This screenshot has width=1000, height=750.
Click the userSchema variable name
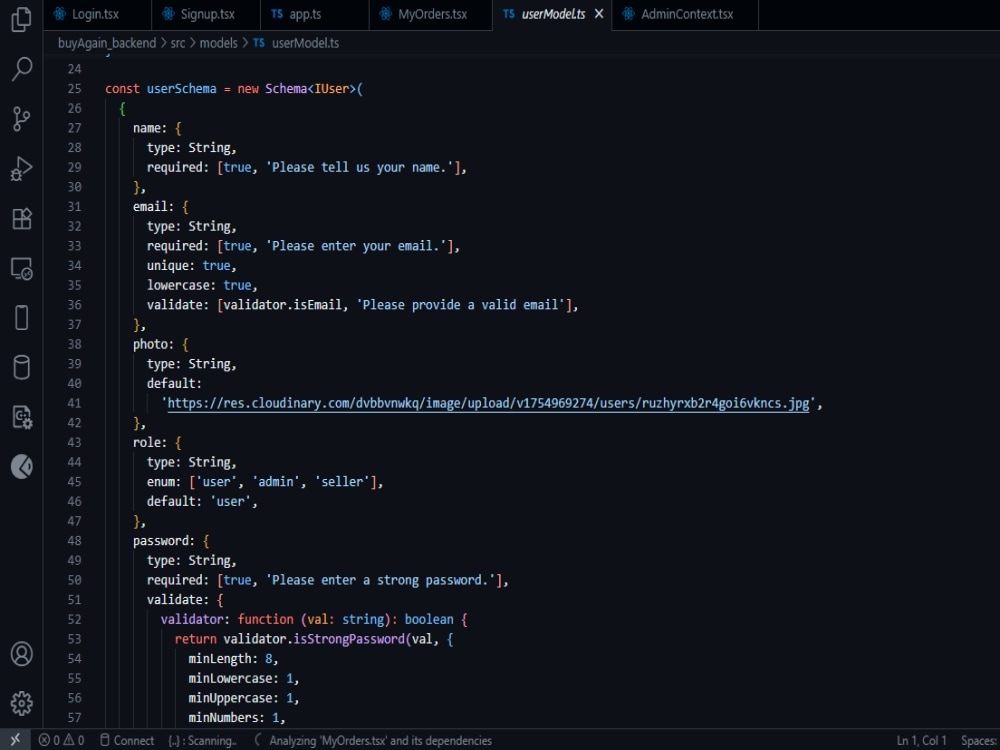click(x=182, y=89)
